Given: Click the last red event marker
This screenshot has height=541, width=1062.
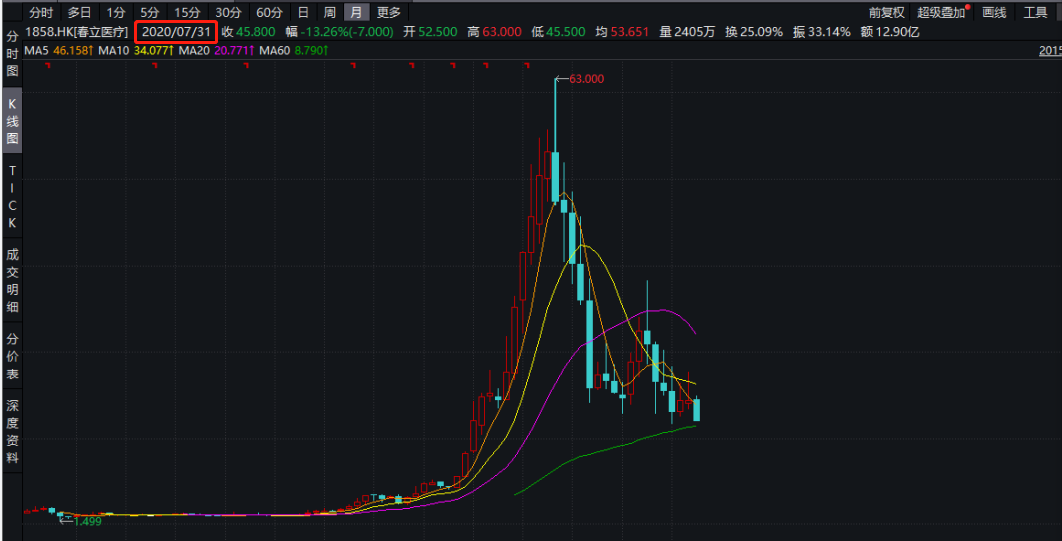Looking at the screenshot, I should pos(527,66).
